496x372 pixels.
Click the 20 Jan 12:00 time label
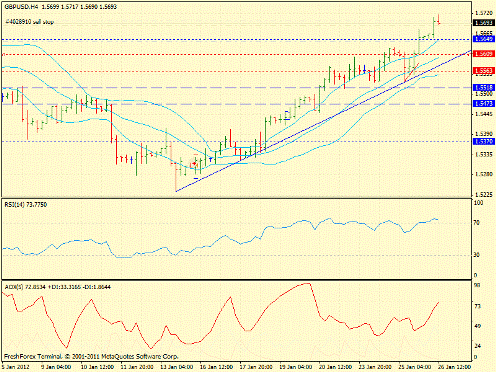(335, 367)
